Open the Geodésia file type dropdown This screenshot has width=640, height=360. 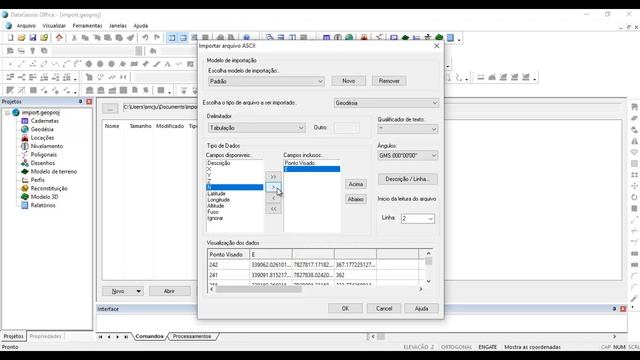(386, 103)
